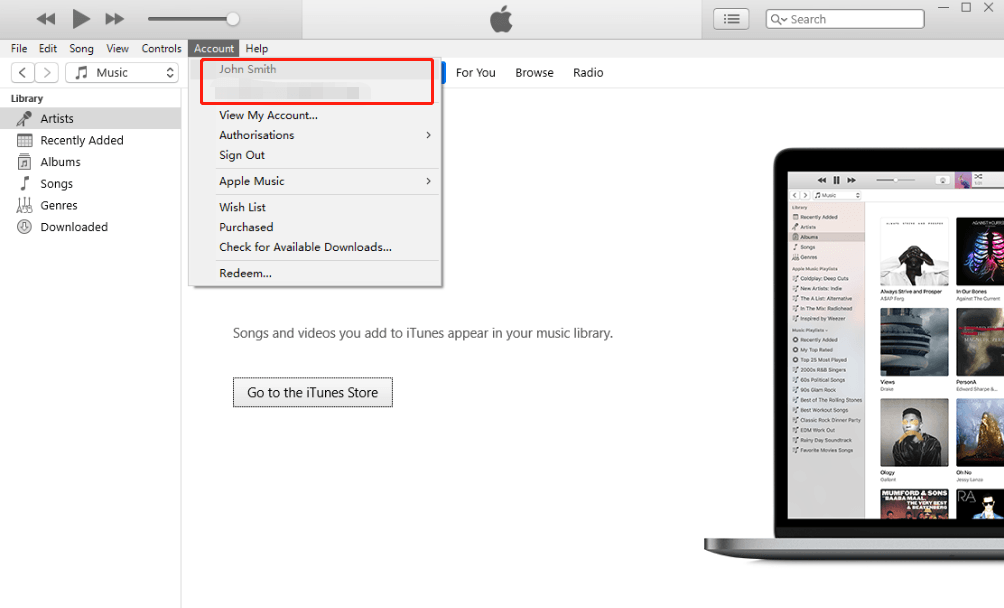The image size is (1004, 608).
Task: Click the Search field
Action: 845,19
